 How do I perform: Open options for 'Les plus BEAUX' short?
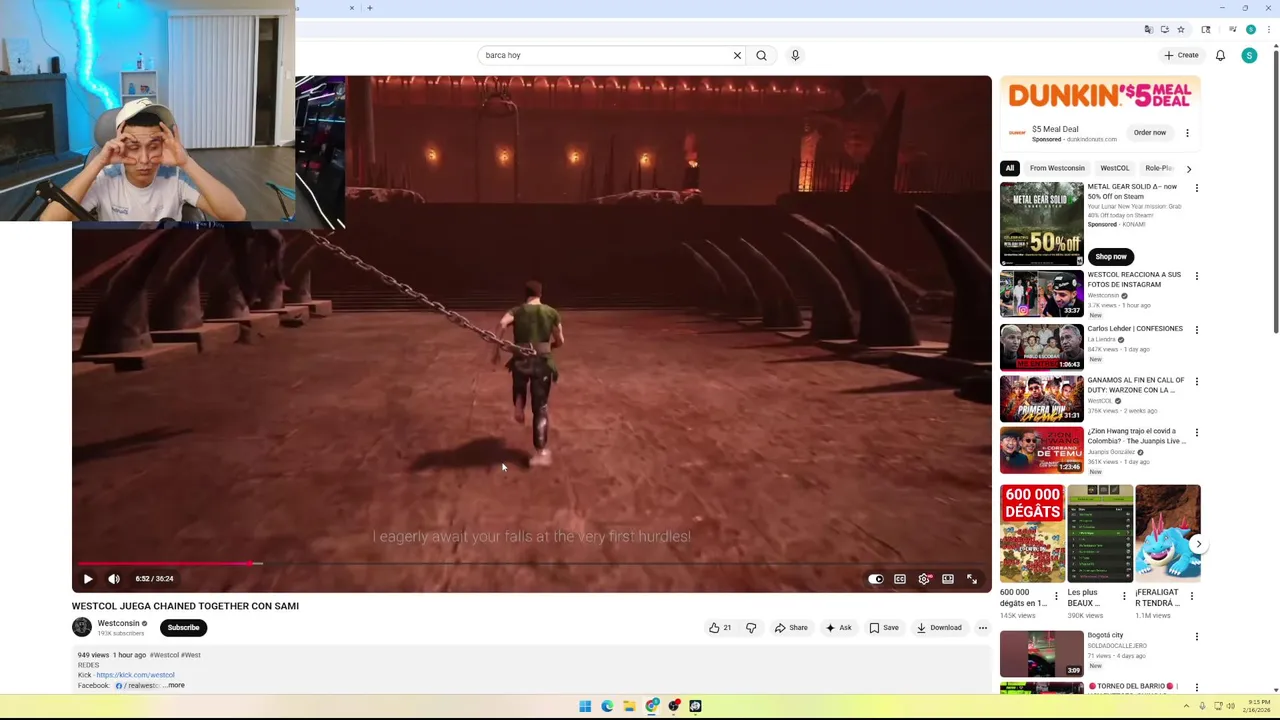click(x=1124, y=596)
